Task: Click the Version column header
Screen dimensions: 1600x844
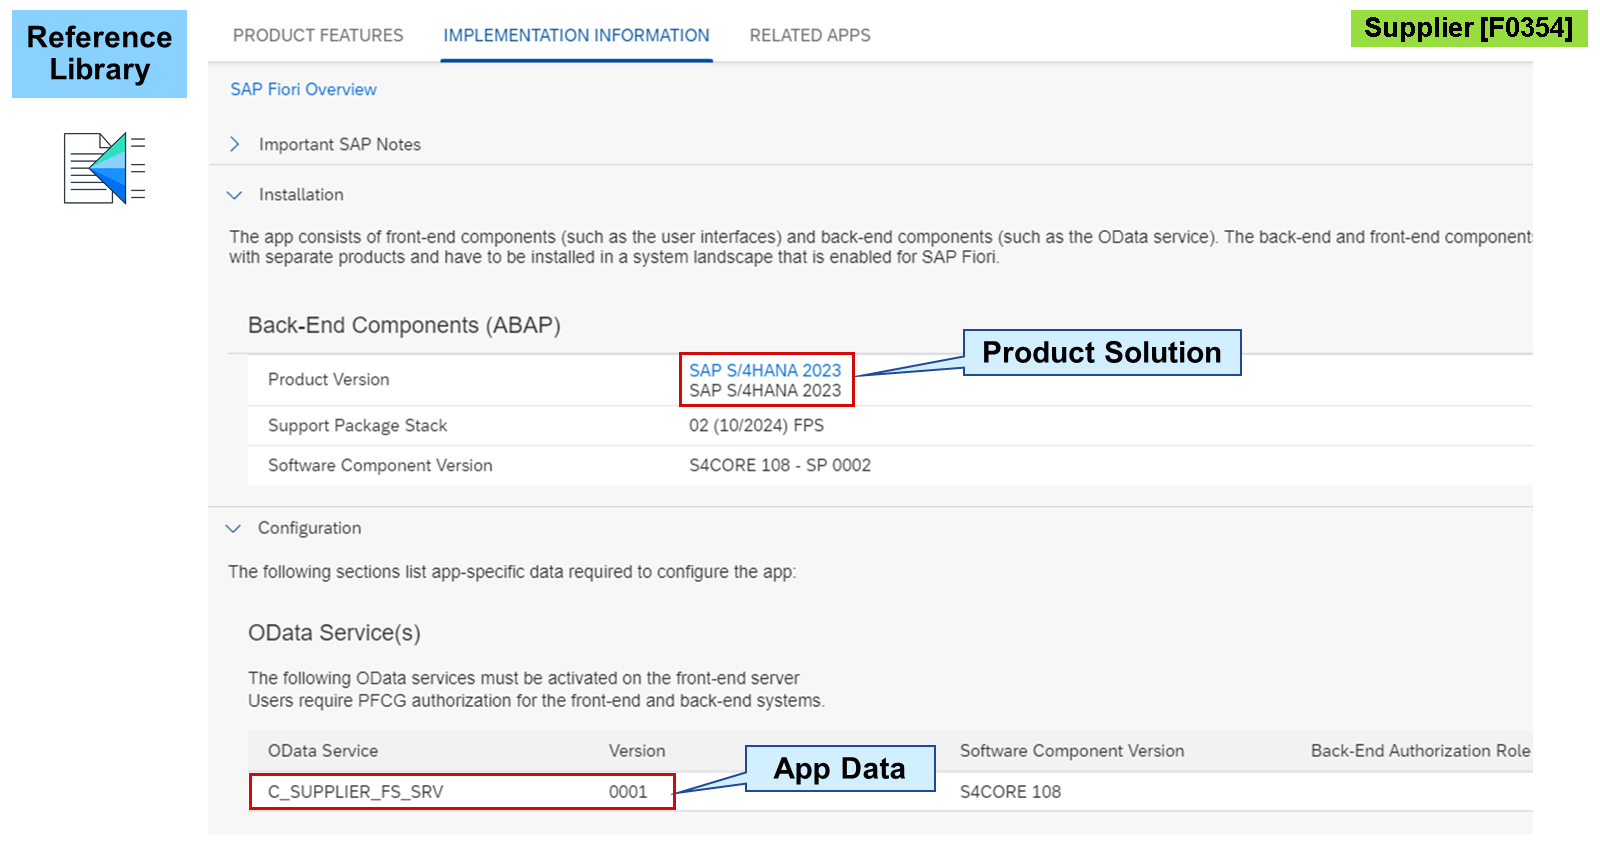Action: tap(637, 750)
